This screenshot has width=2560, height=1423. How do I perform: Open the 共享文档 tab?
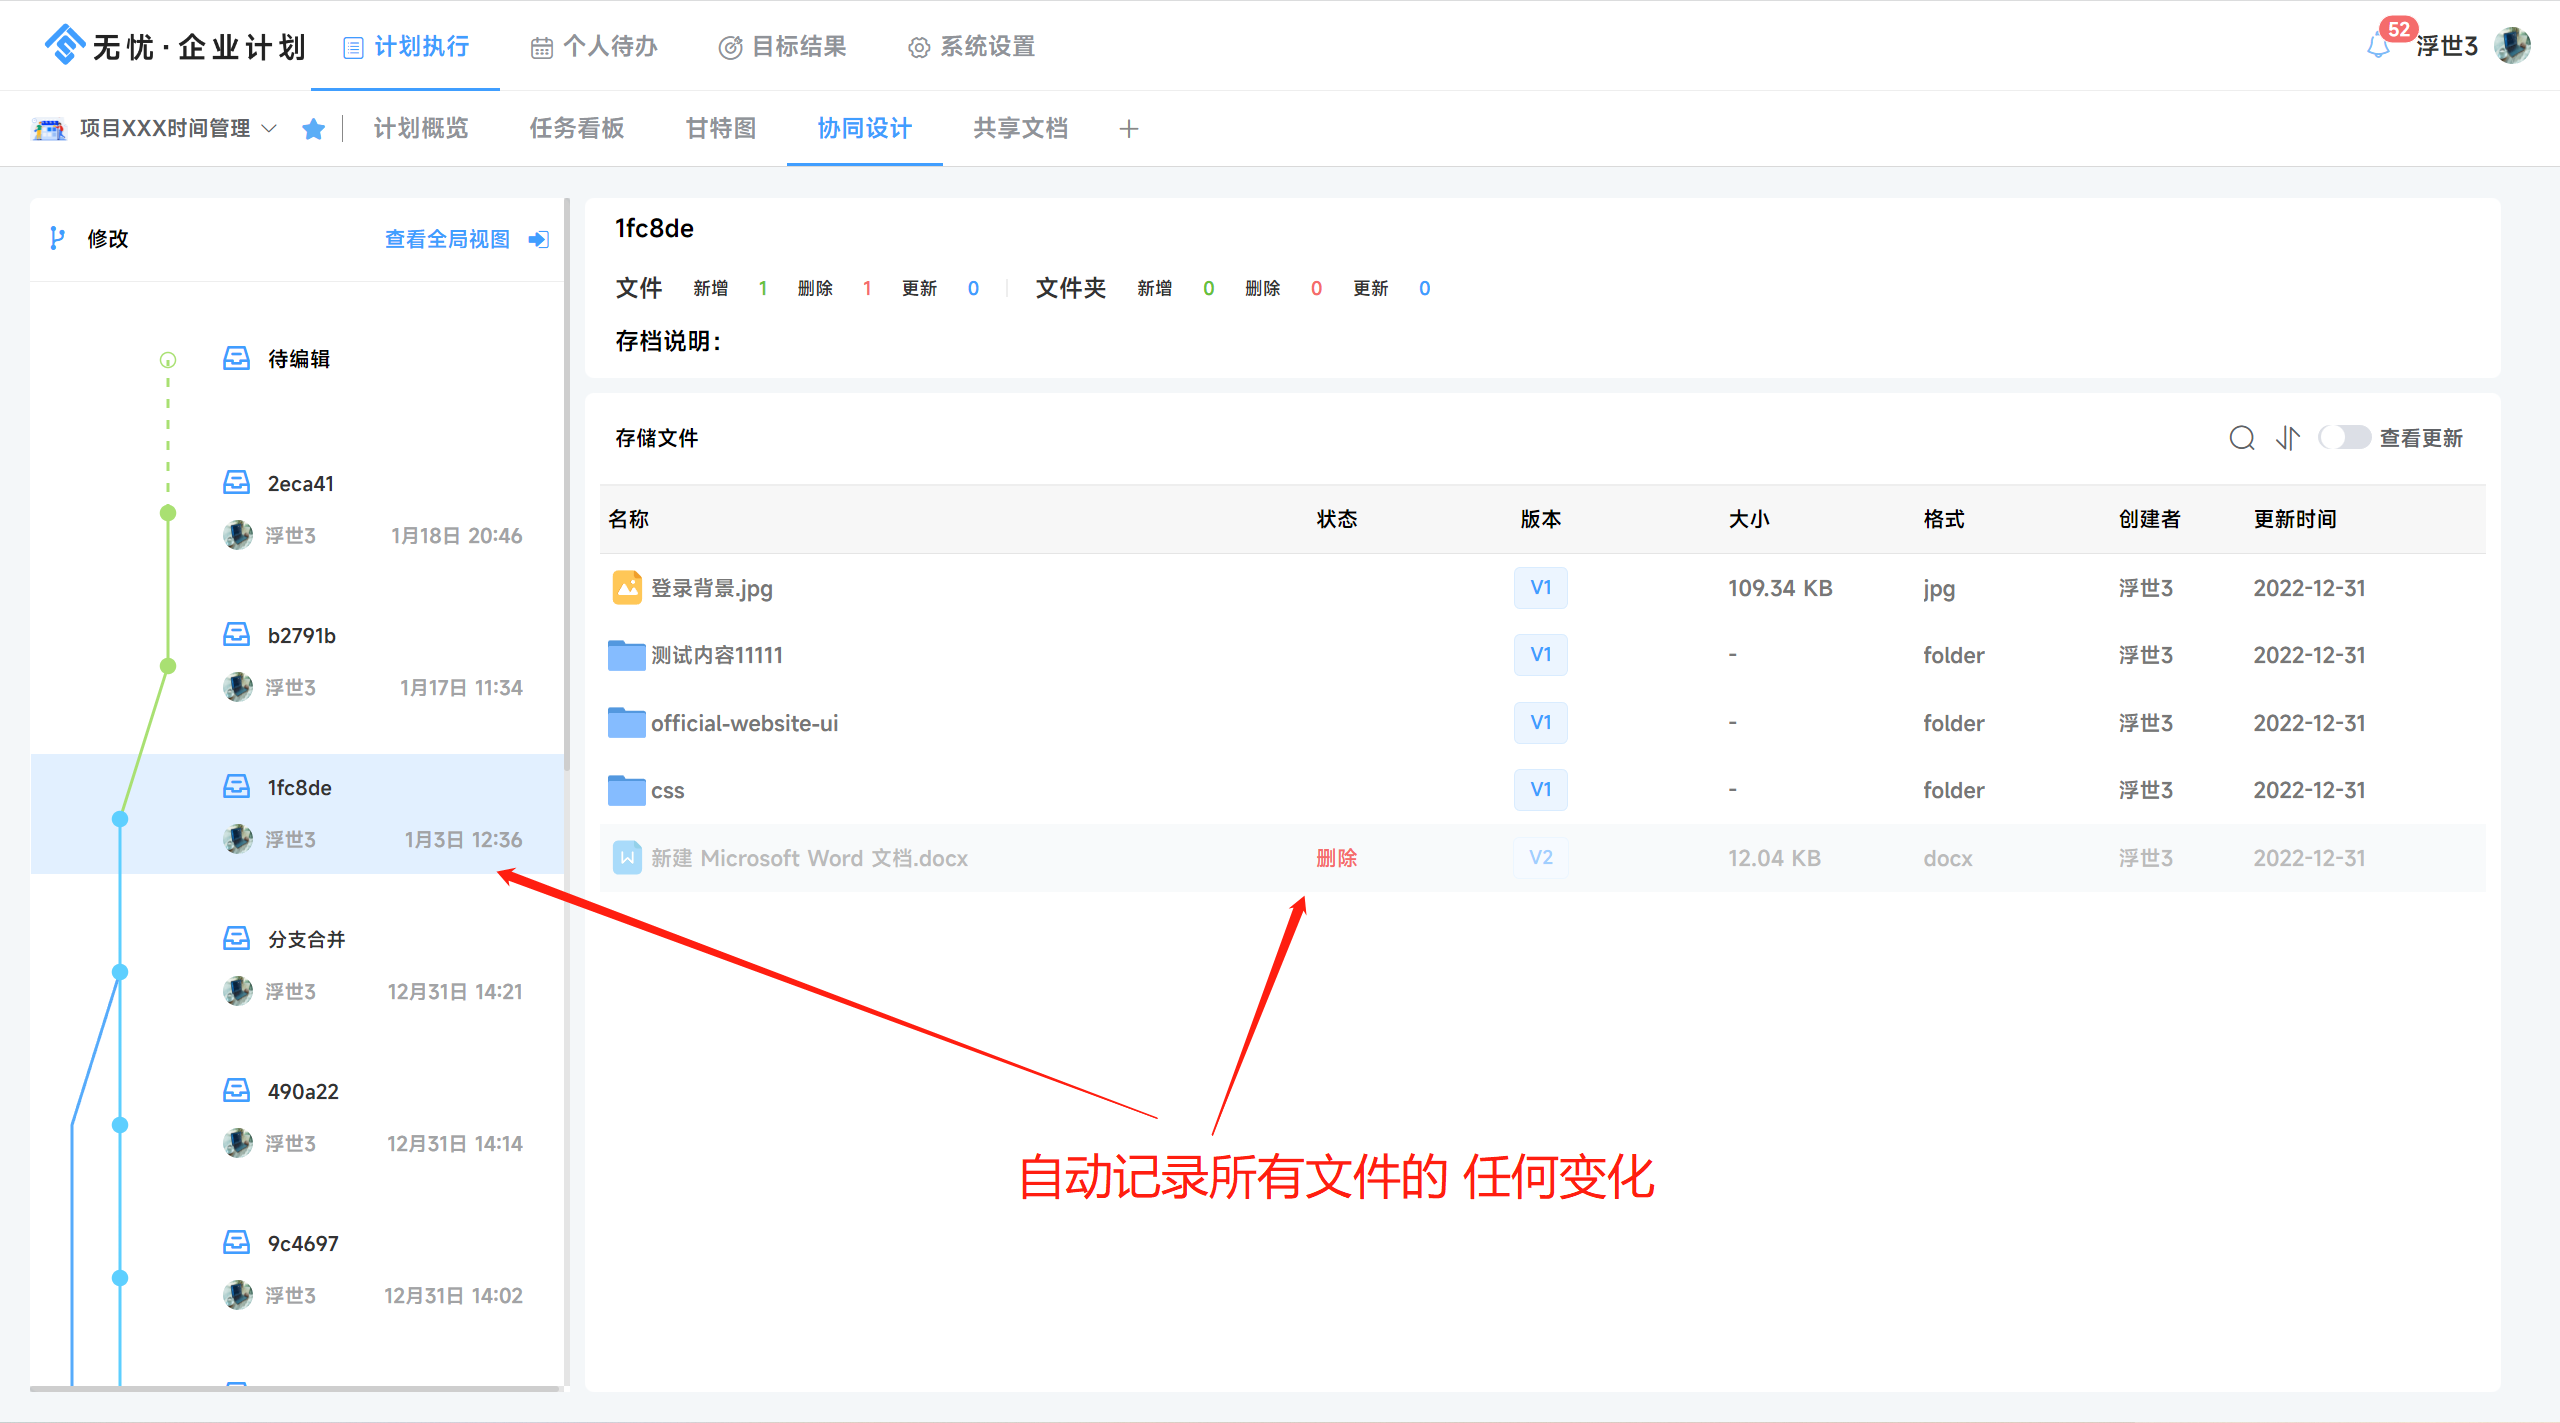[x=1021, y=129]
